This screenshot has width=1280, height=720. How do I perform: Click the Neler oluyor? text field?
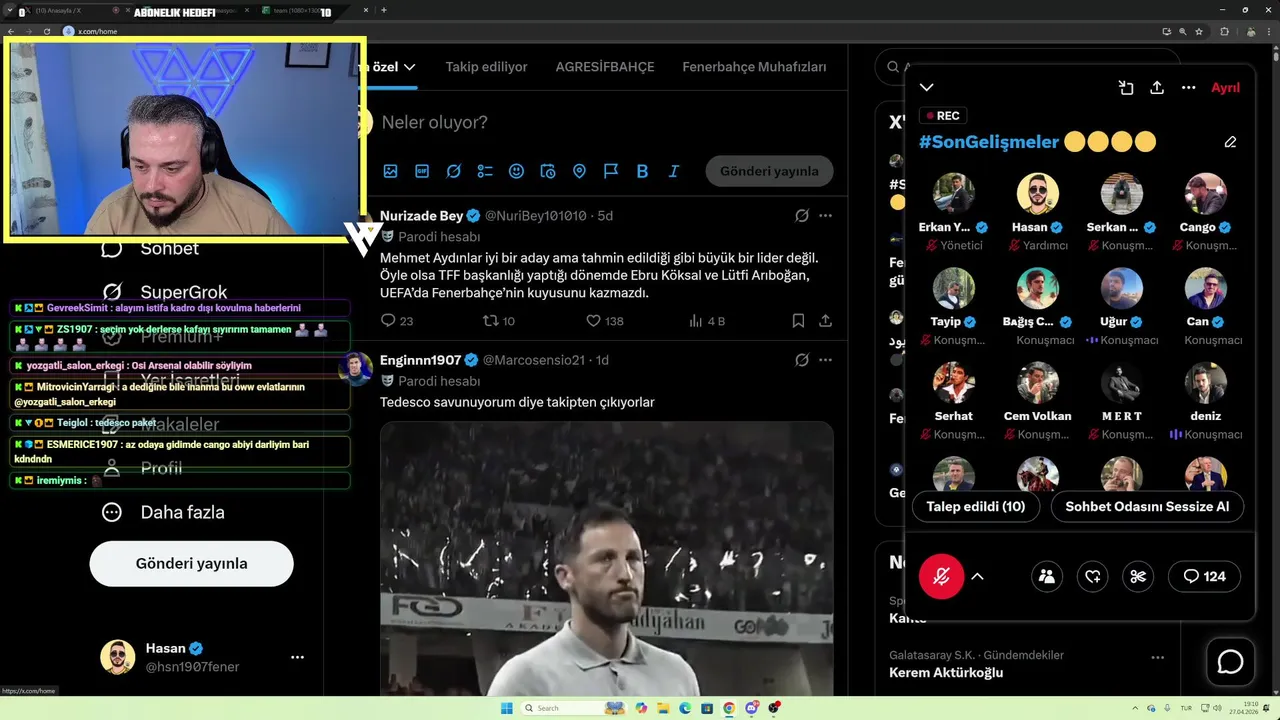(x=434, y=122)
